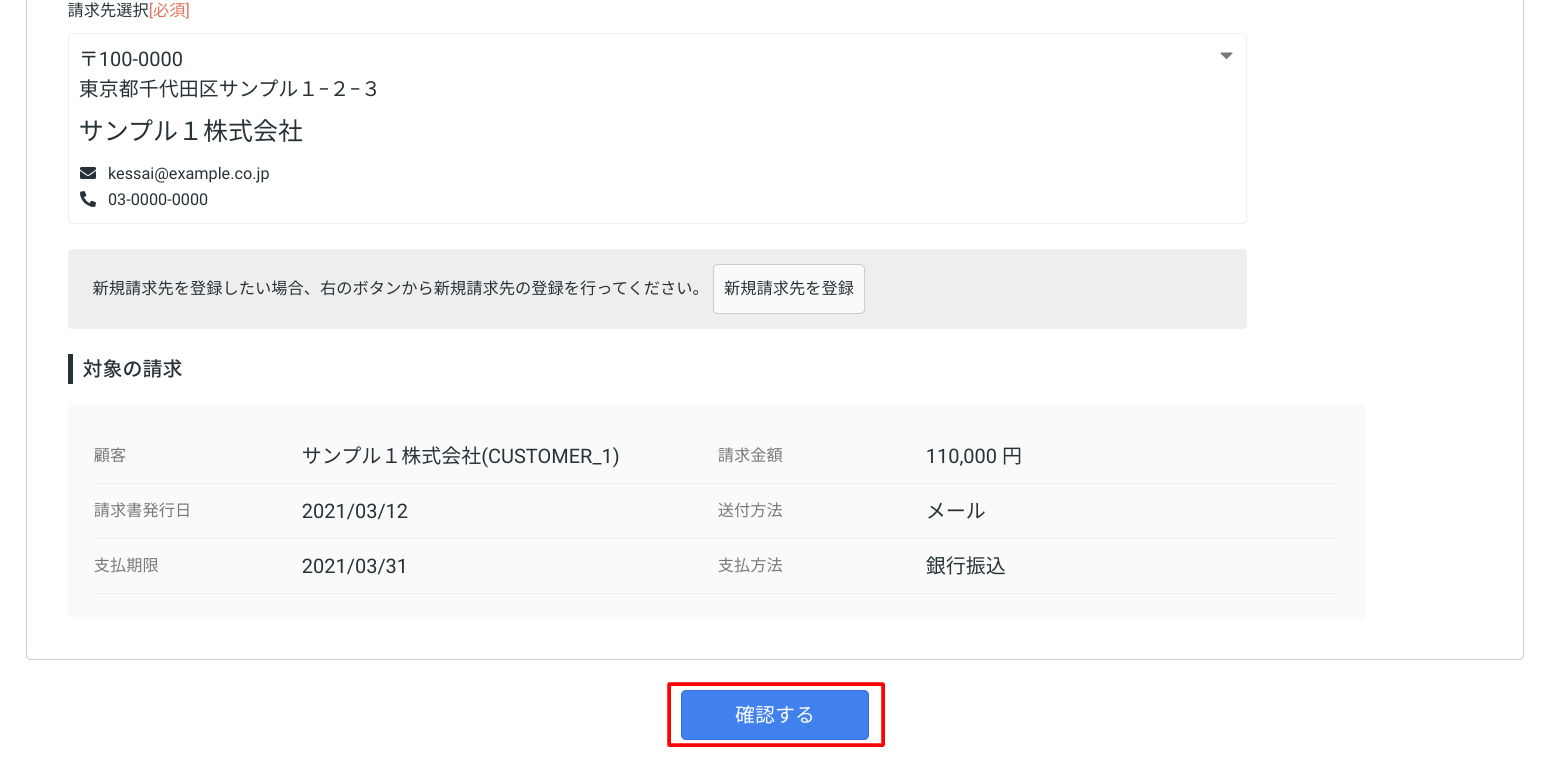
Task: Click the amount 110,000 円
Action: pyautogui.click(x=974, y=456)
